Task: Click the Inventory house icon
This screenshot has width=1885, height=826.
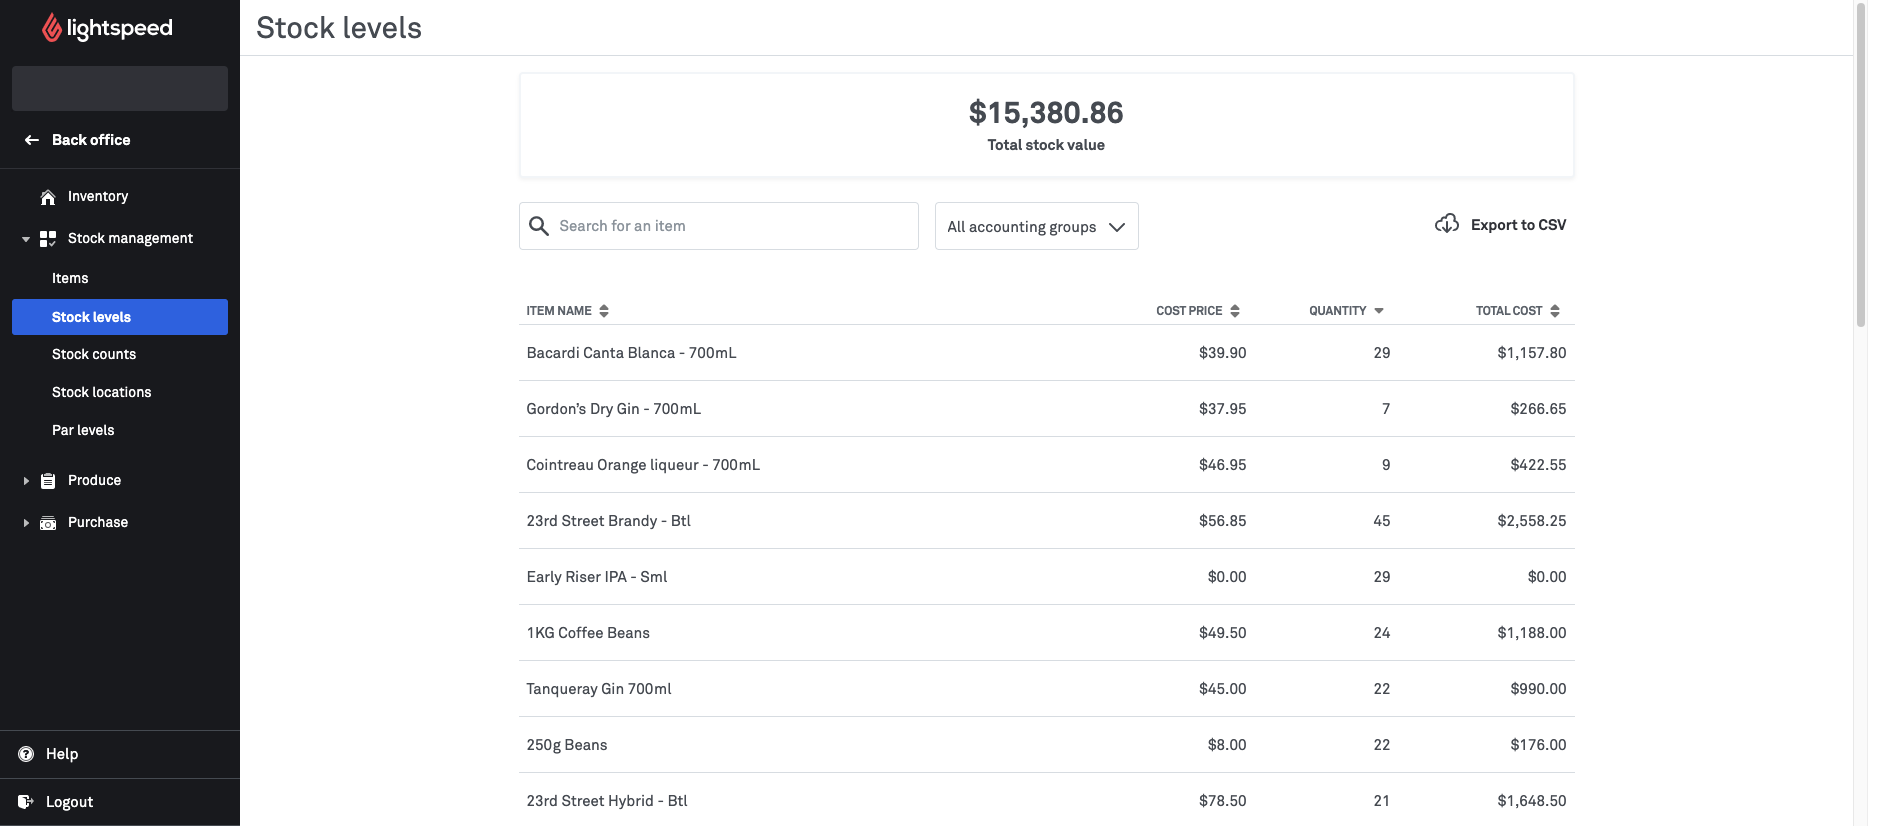Action: click(48, 197)
